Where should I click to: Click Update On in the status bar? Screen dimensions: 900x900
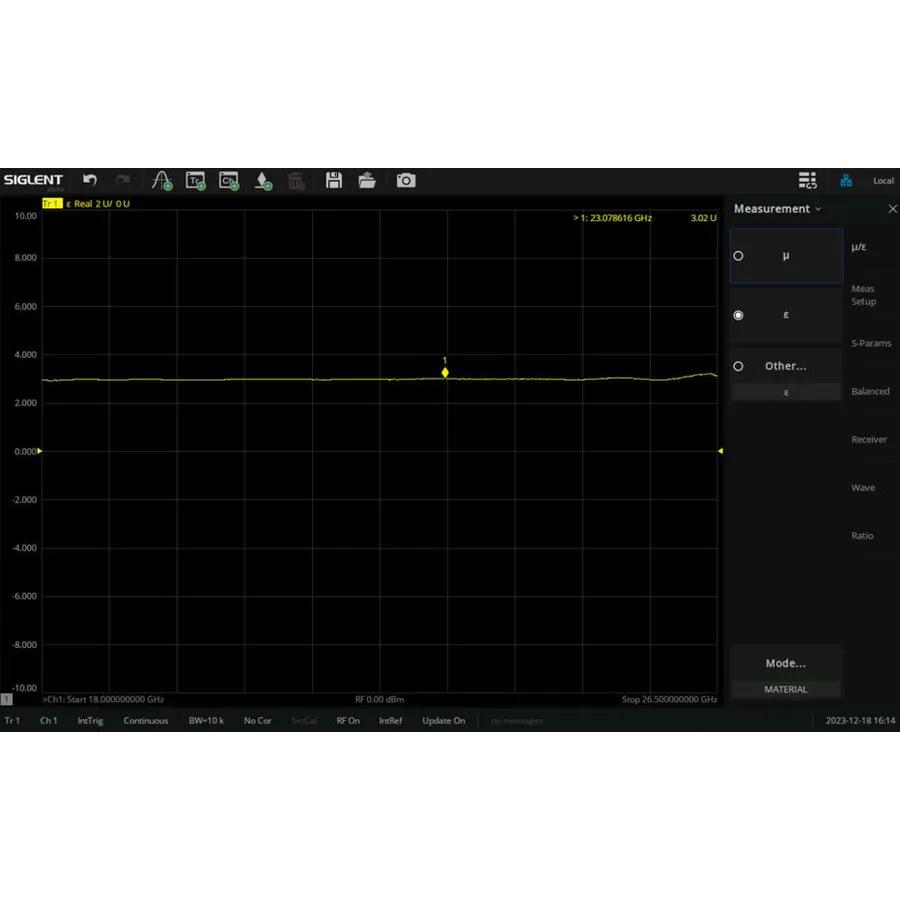tap(443, 720)
